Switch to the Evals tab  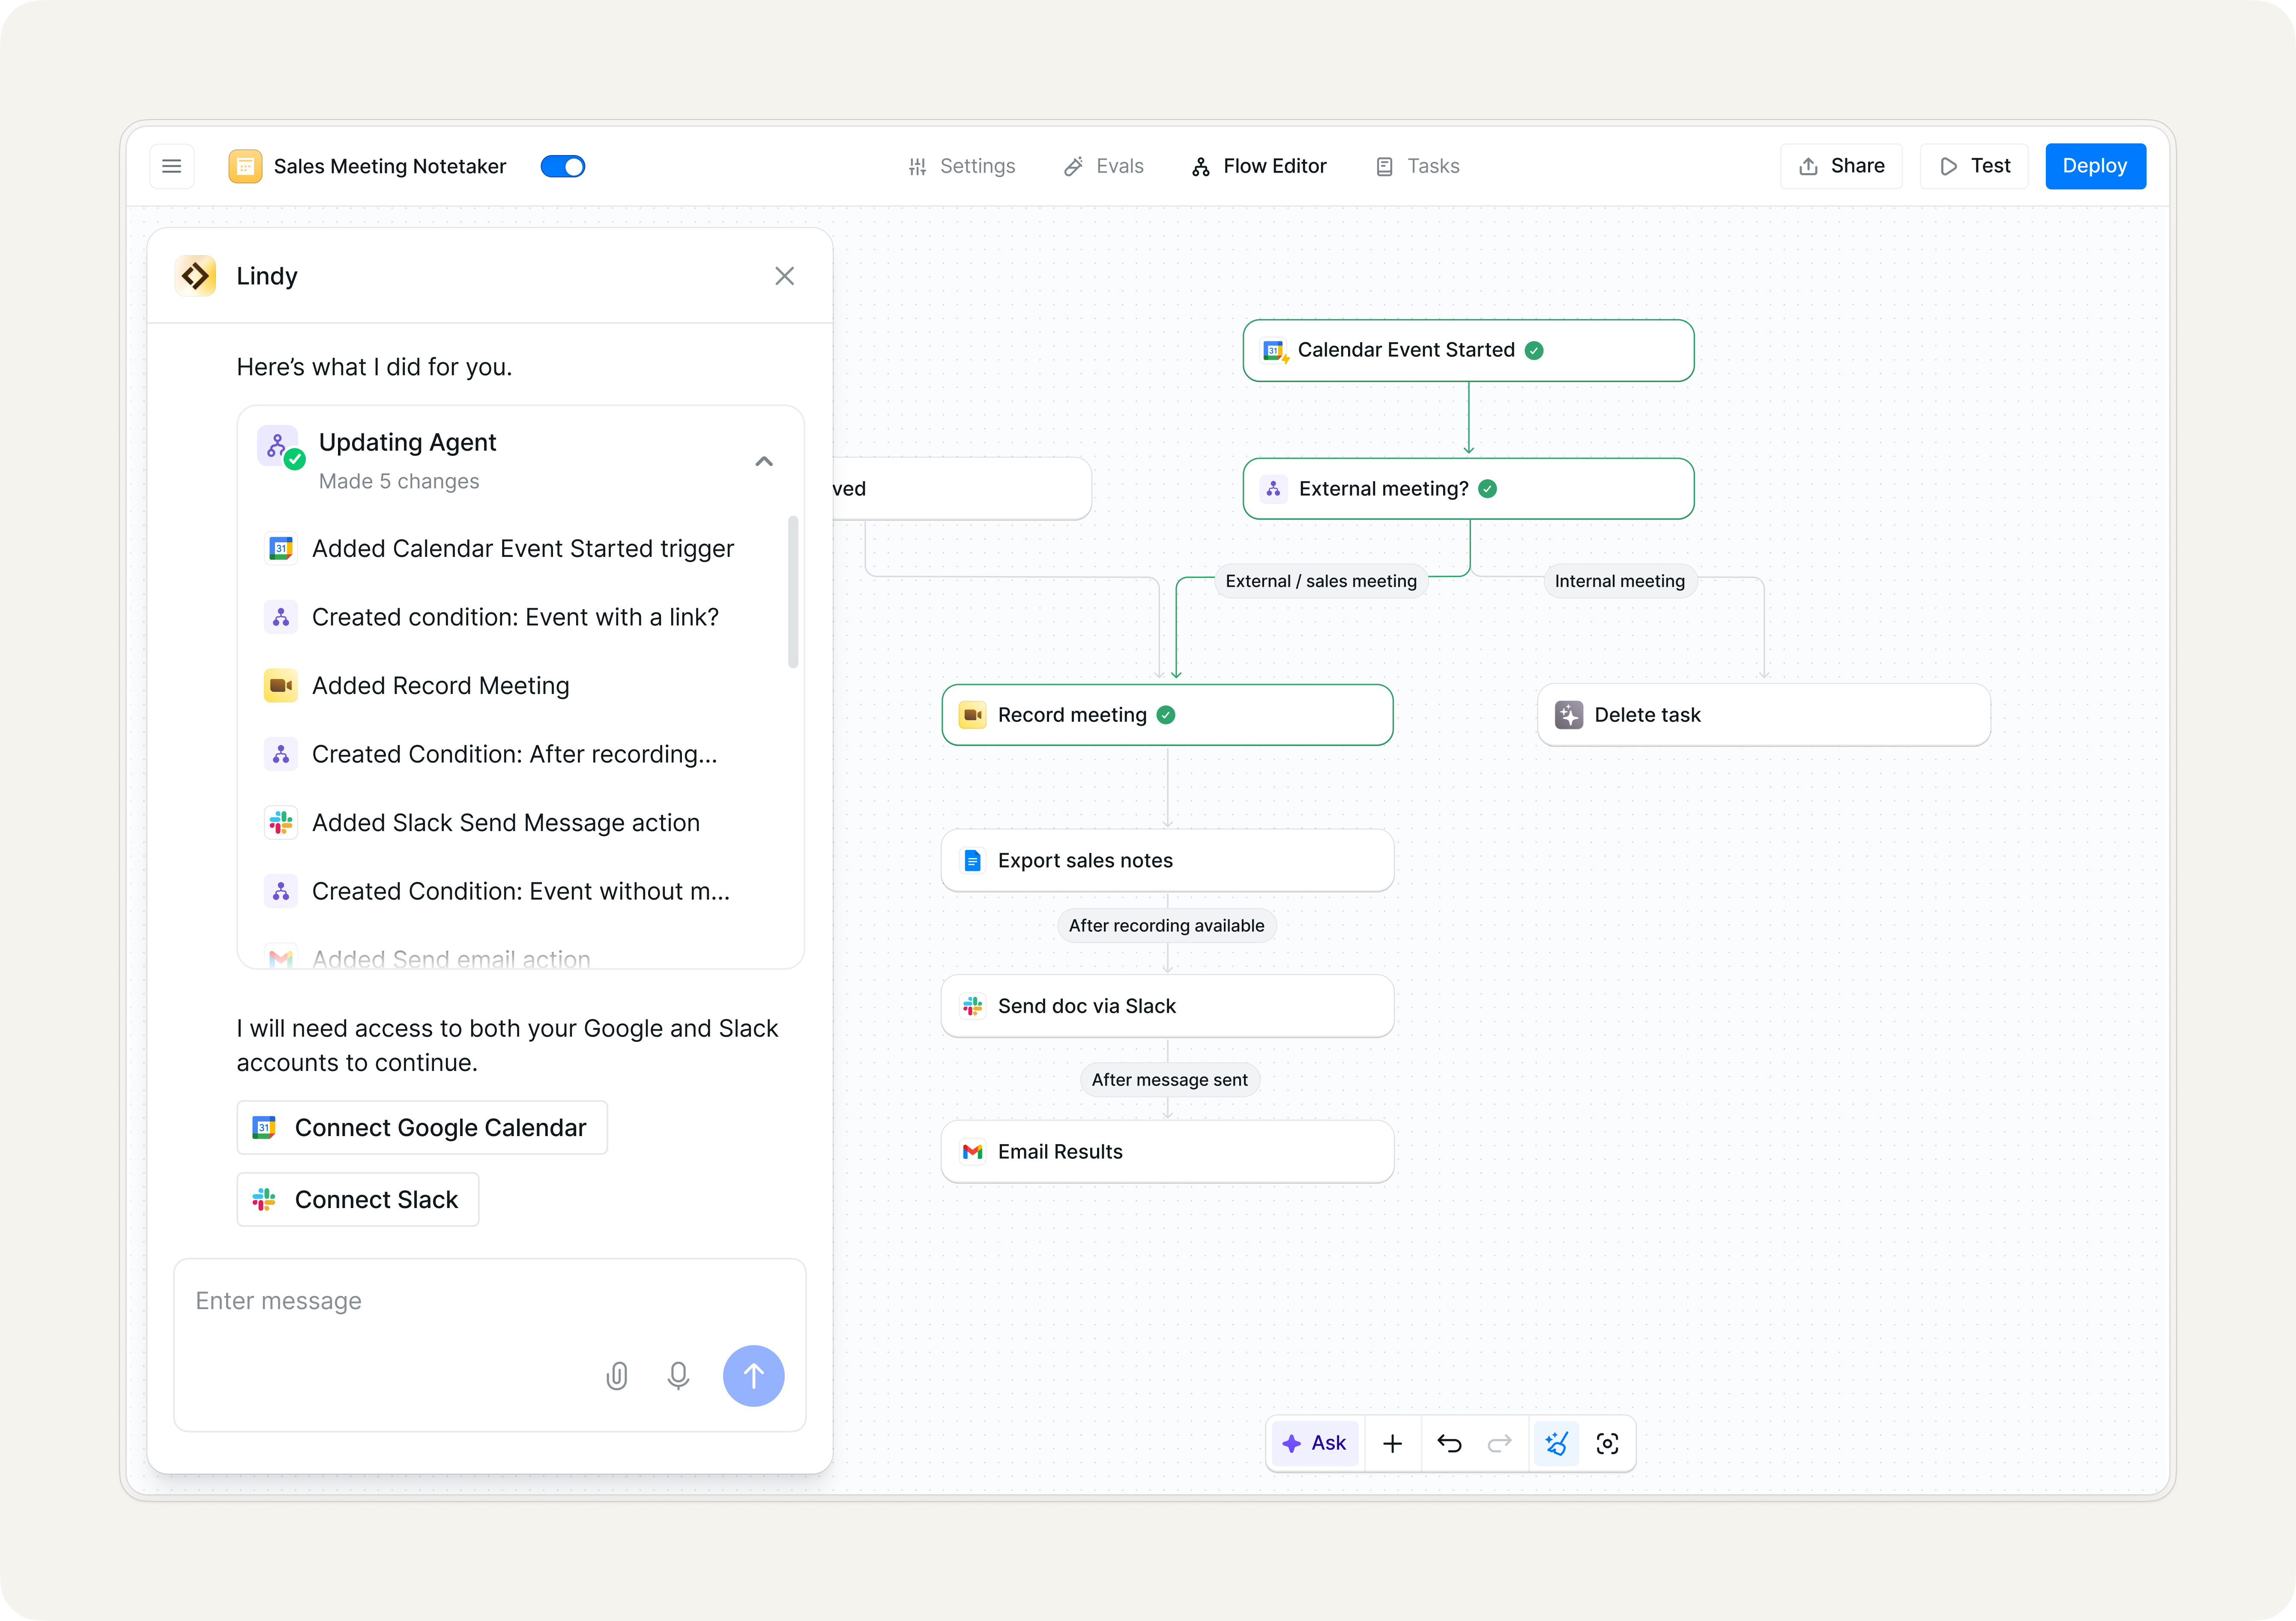point(1104,166)
